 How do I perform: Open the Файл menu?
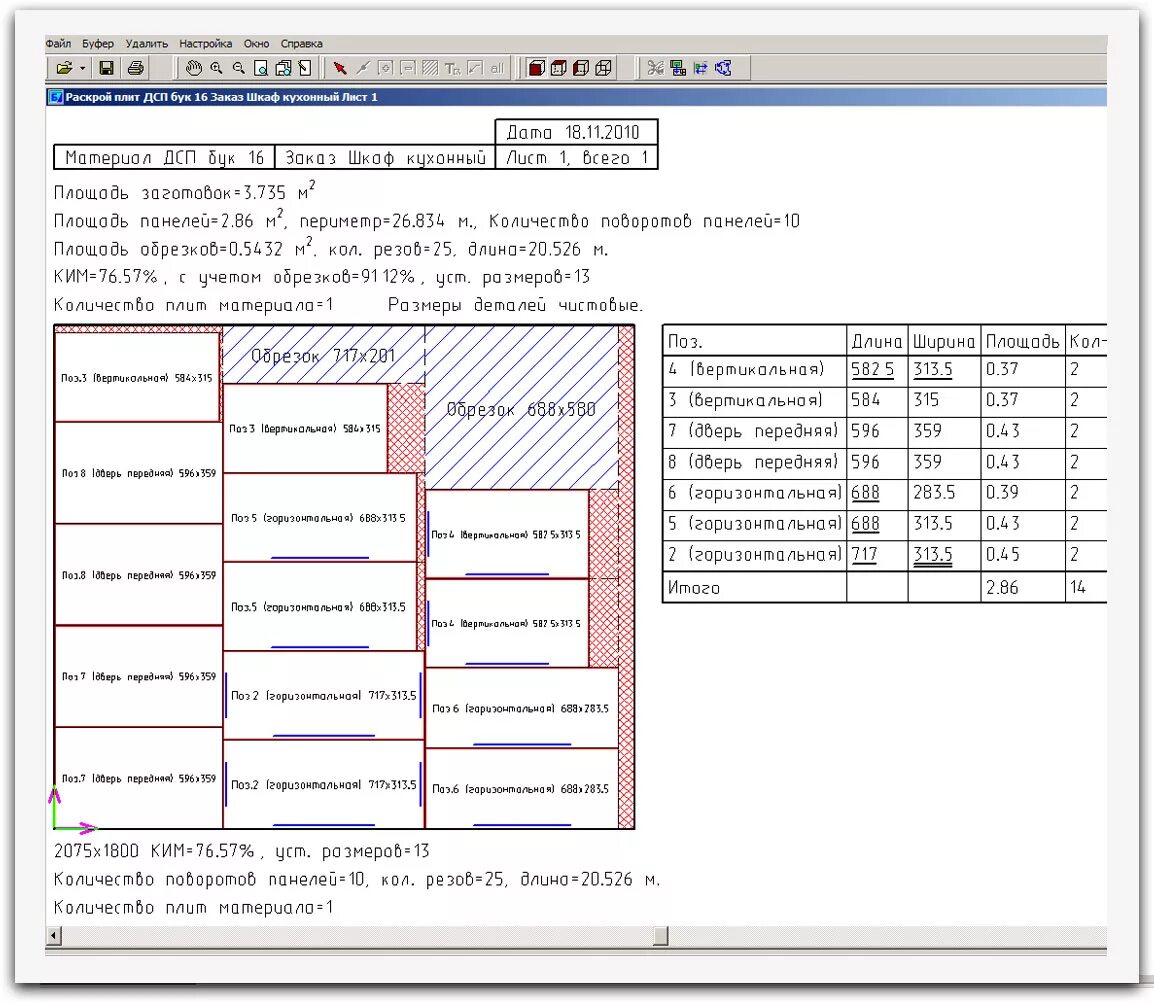(x=58, y=43)
